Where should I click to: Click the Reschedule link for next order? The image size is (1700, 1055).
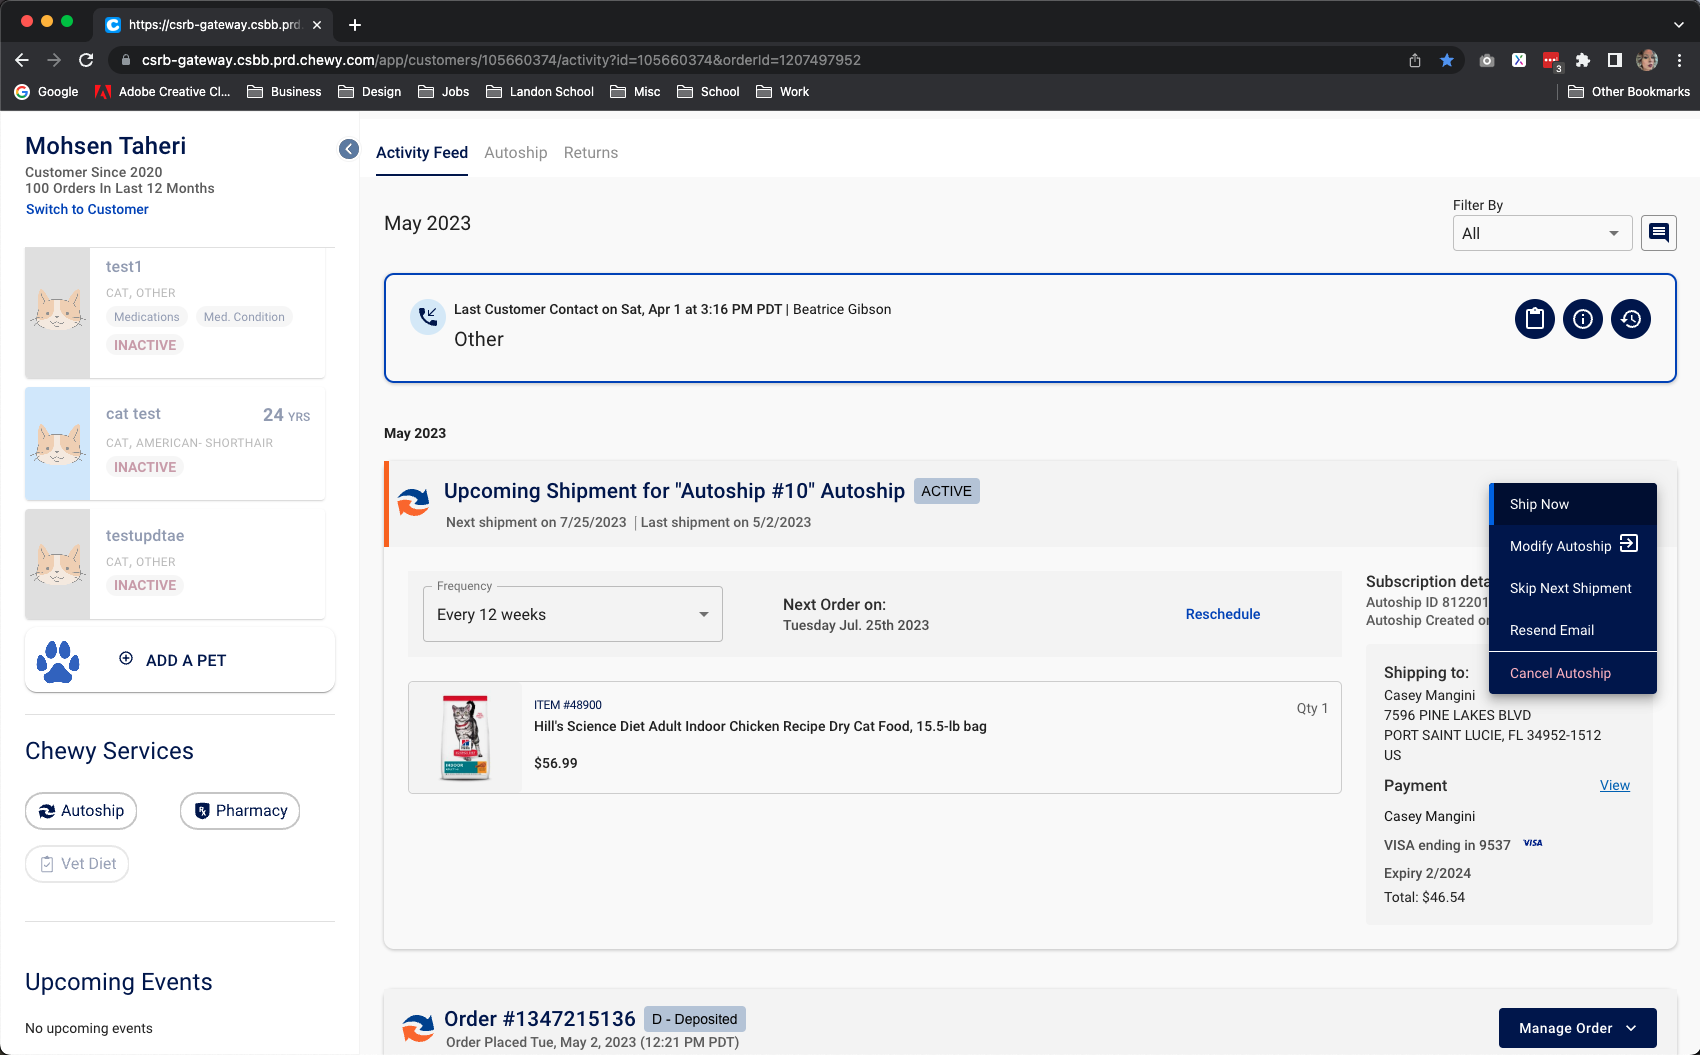tap(1222, 614)
